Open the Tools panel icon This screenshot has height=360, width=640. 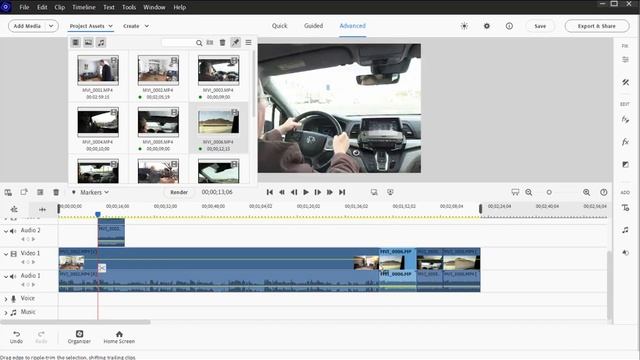625,82
